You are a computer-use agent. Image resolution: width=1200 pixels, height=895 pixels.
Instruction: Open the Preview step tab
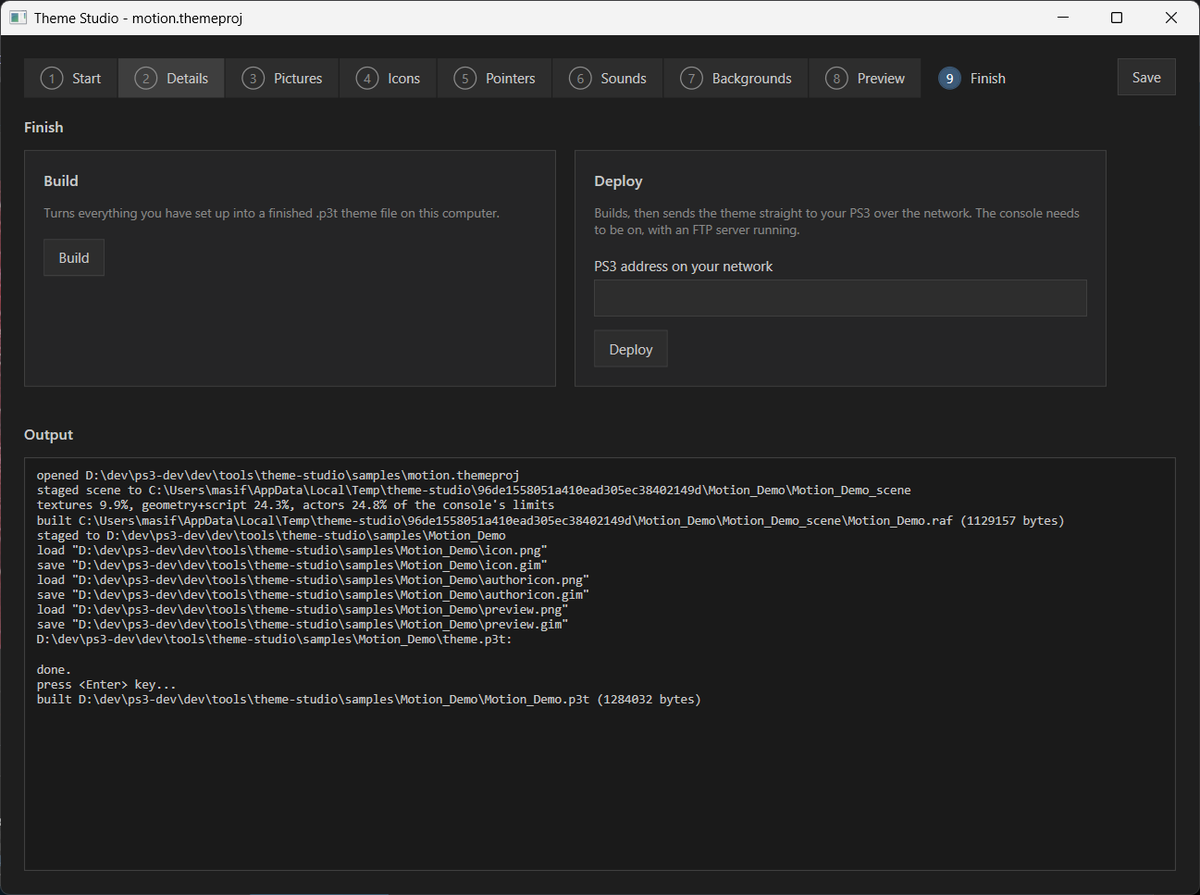coord(865,78)
